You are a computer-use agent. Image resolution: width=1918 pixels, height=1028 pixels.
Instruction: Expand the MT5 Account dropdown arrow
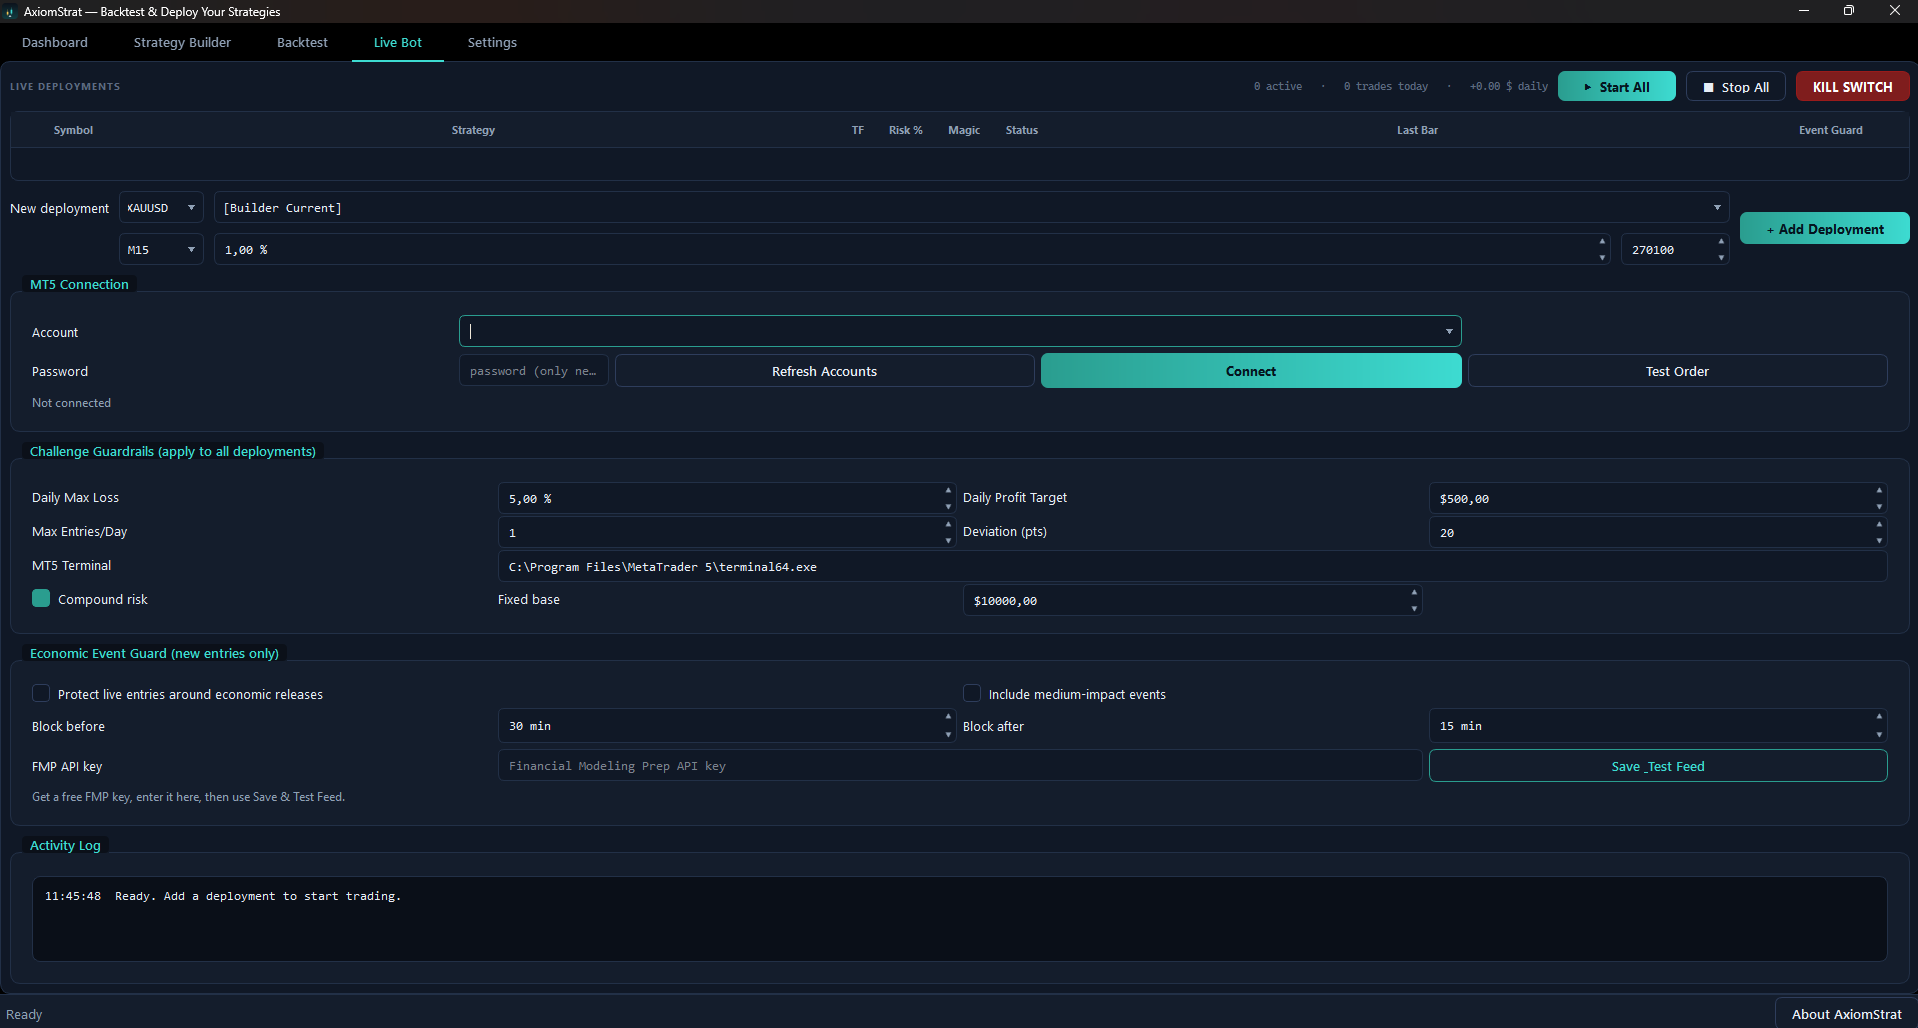[x=1449, y=332]
